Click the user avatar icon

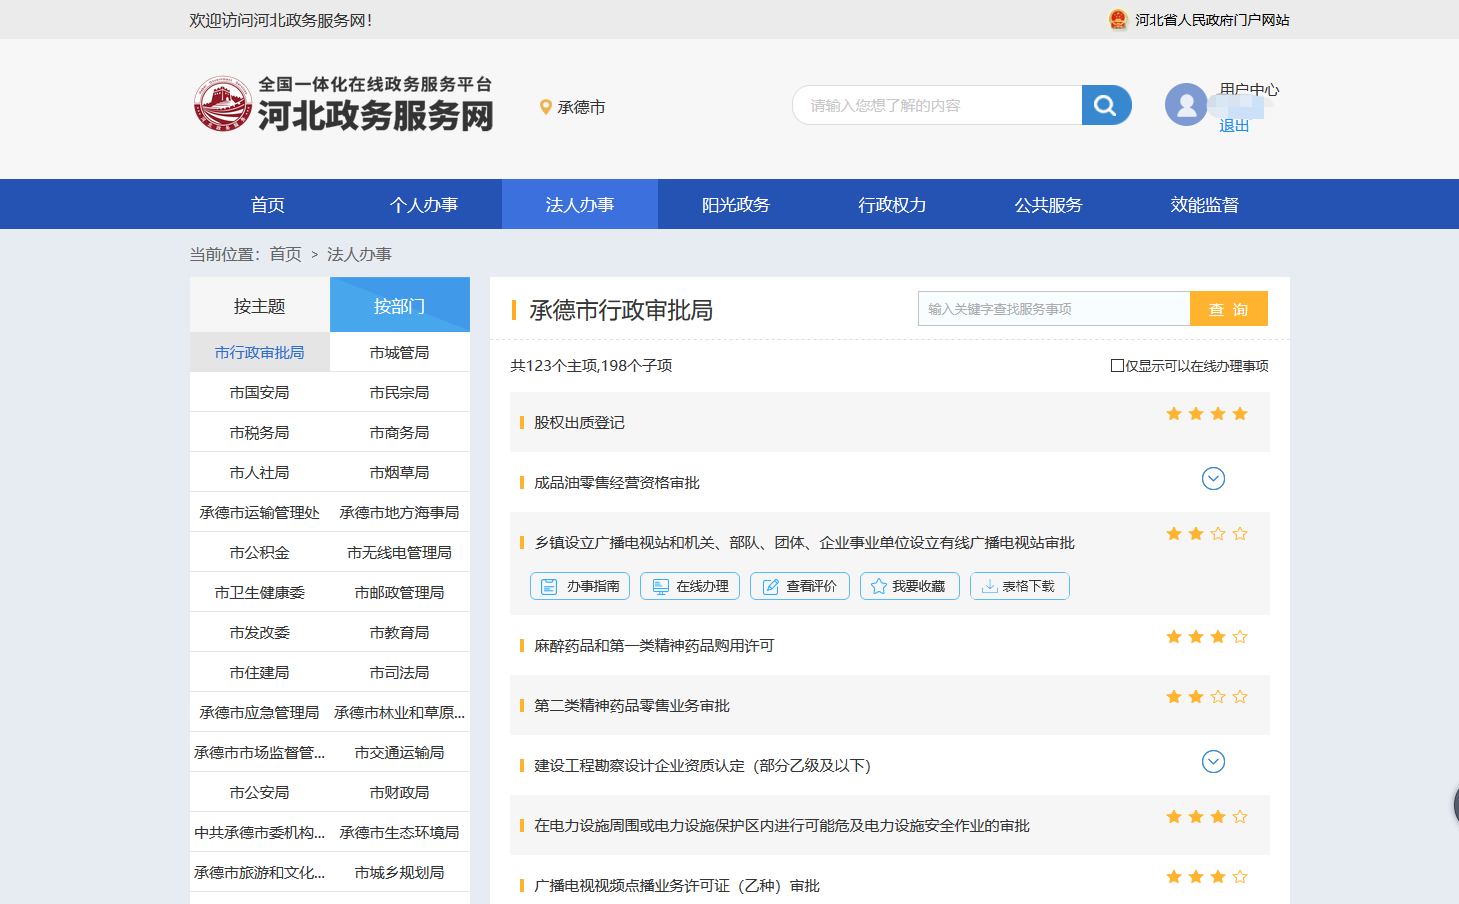tap(1186, 105)
